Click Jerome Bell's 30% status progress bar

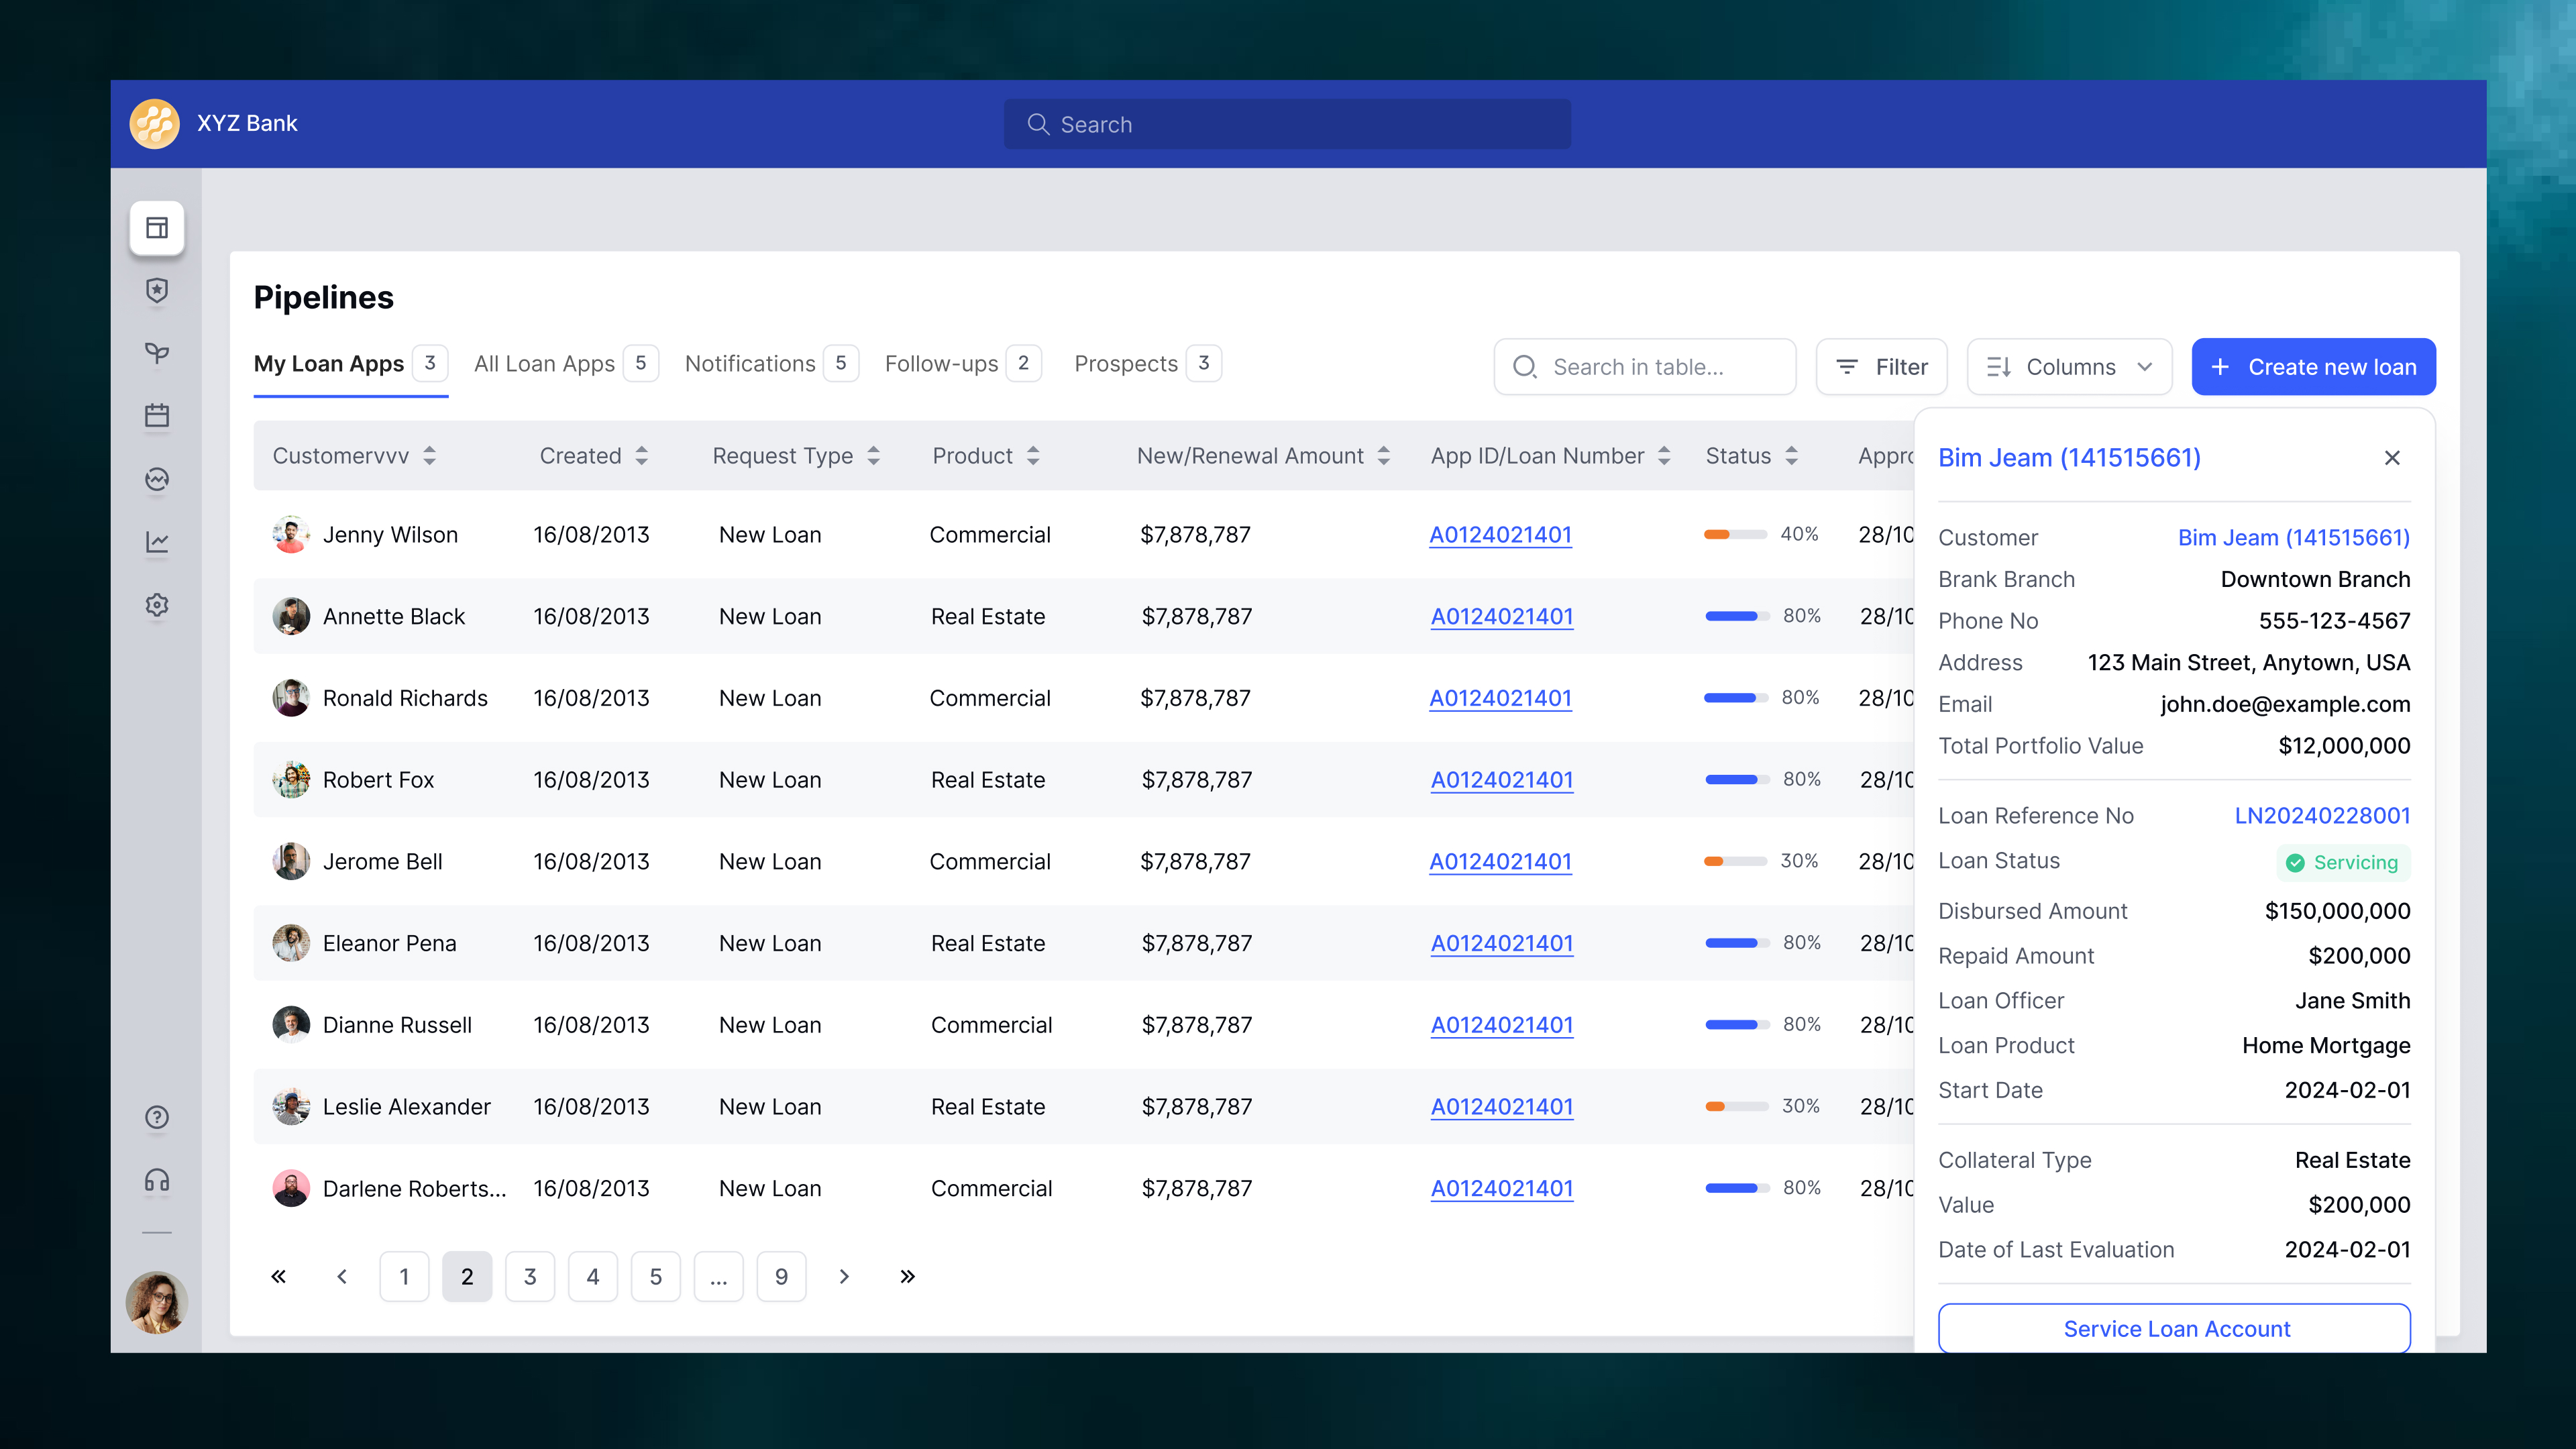pyautogui.click(x=1735, y=861)
